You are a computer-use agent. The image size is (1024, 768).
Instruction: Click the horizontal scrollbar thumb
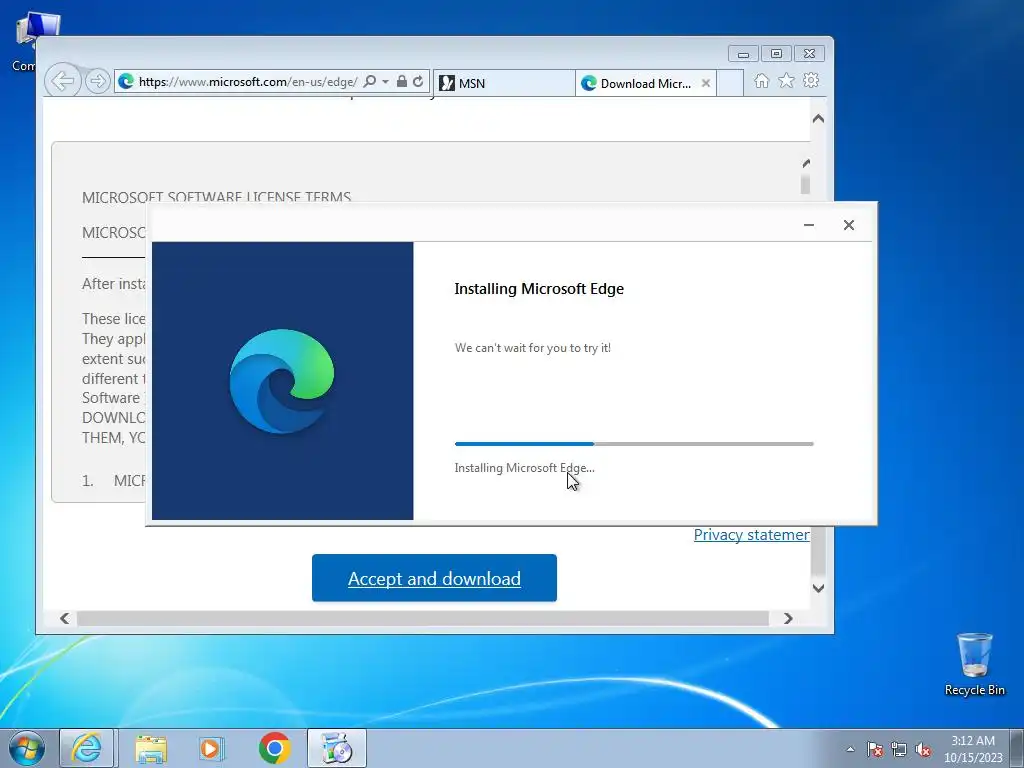[423, 618]
